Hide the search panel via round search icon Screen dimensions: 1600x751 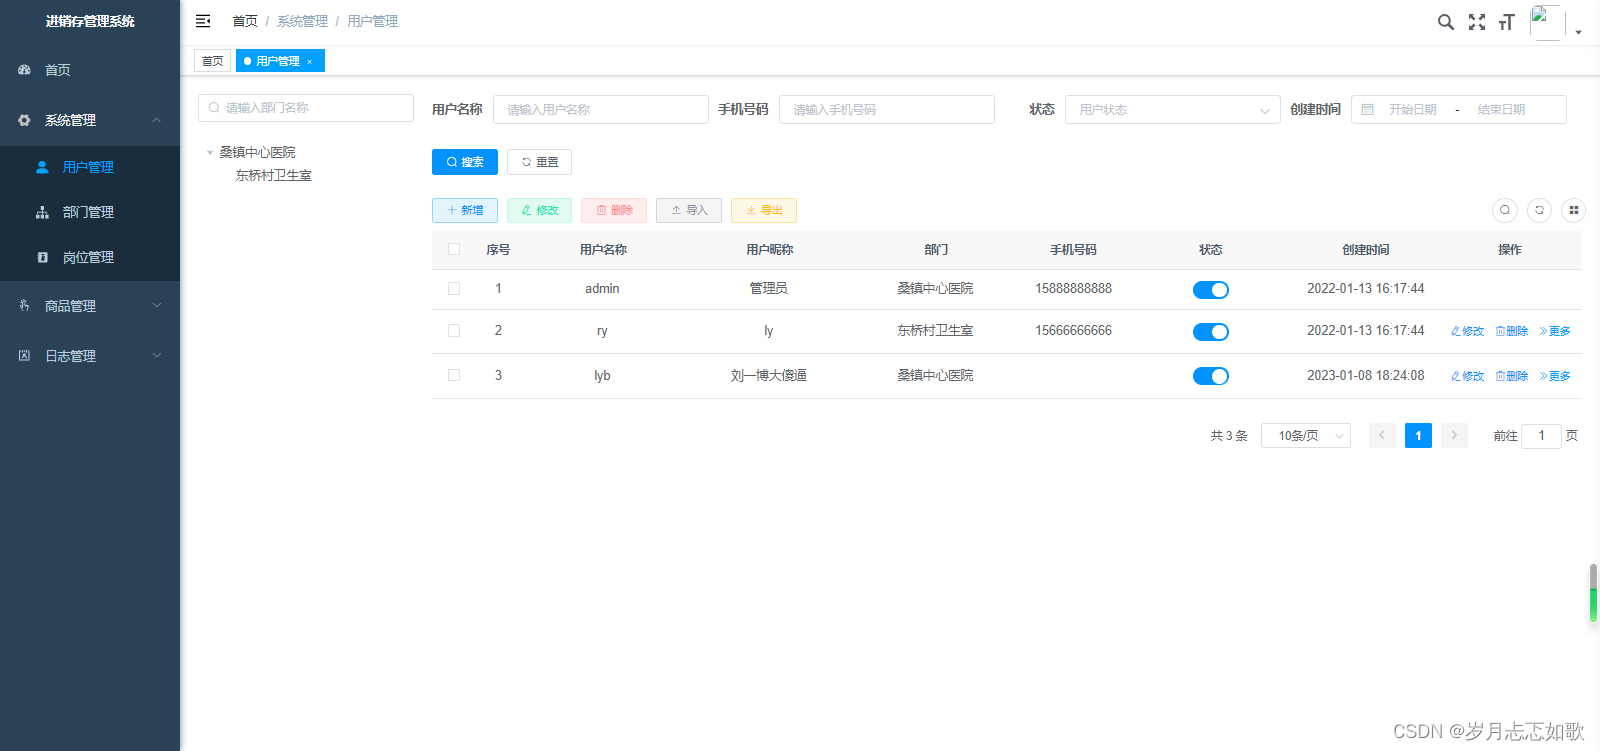pos(1505,210)
